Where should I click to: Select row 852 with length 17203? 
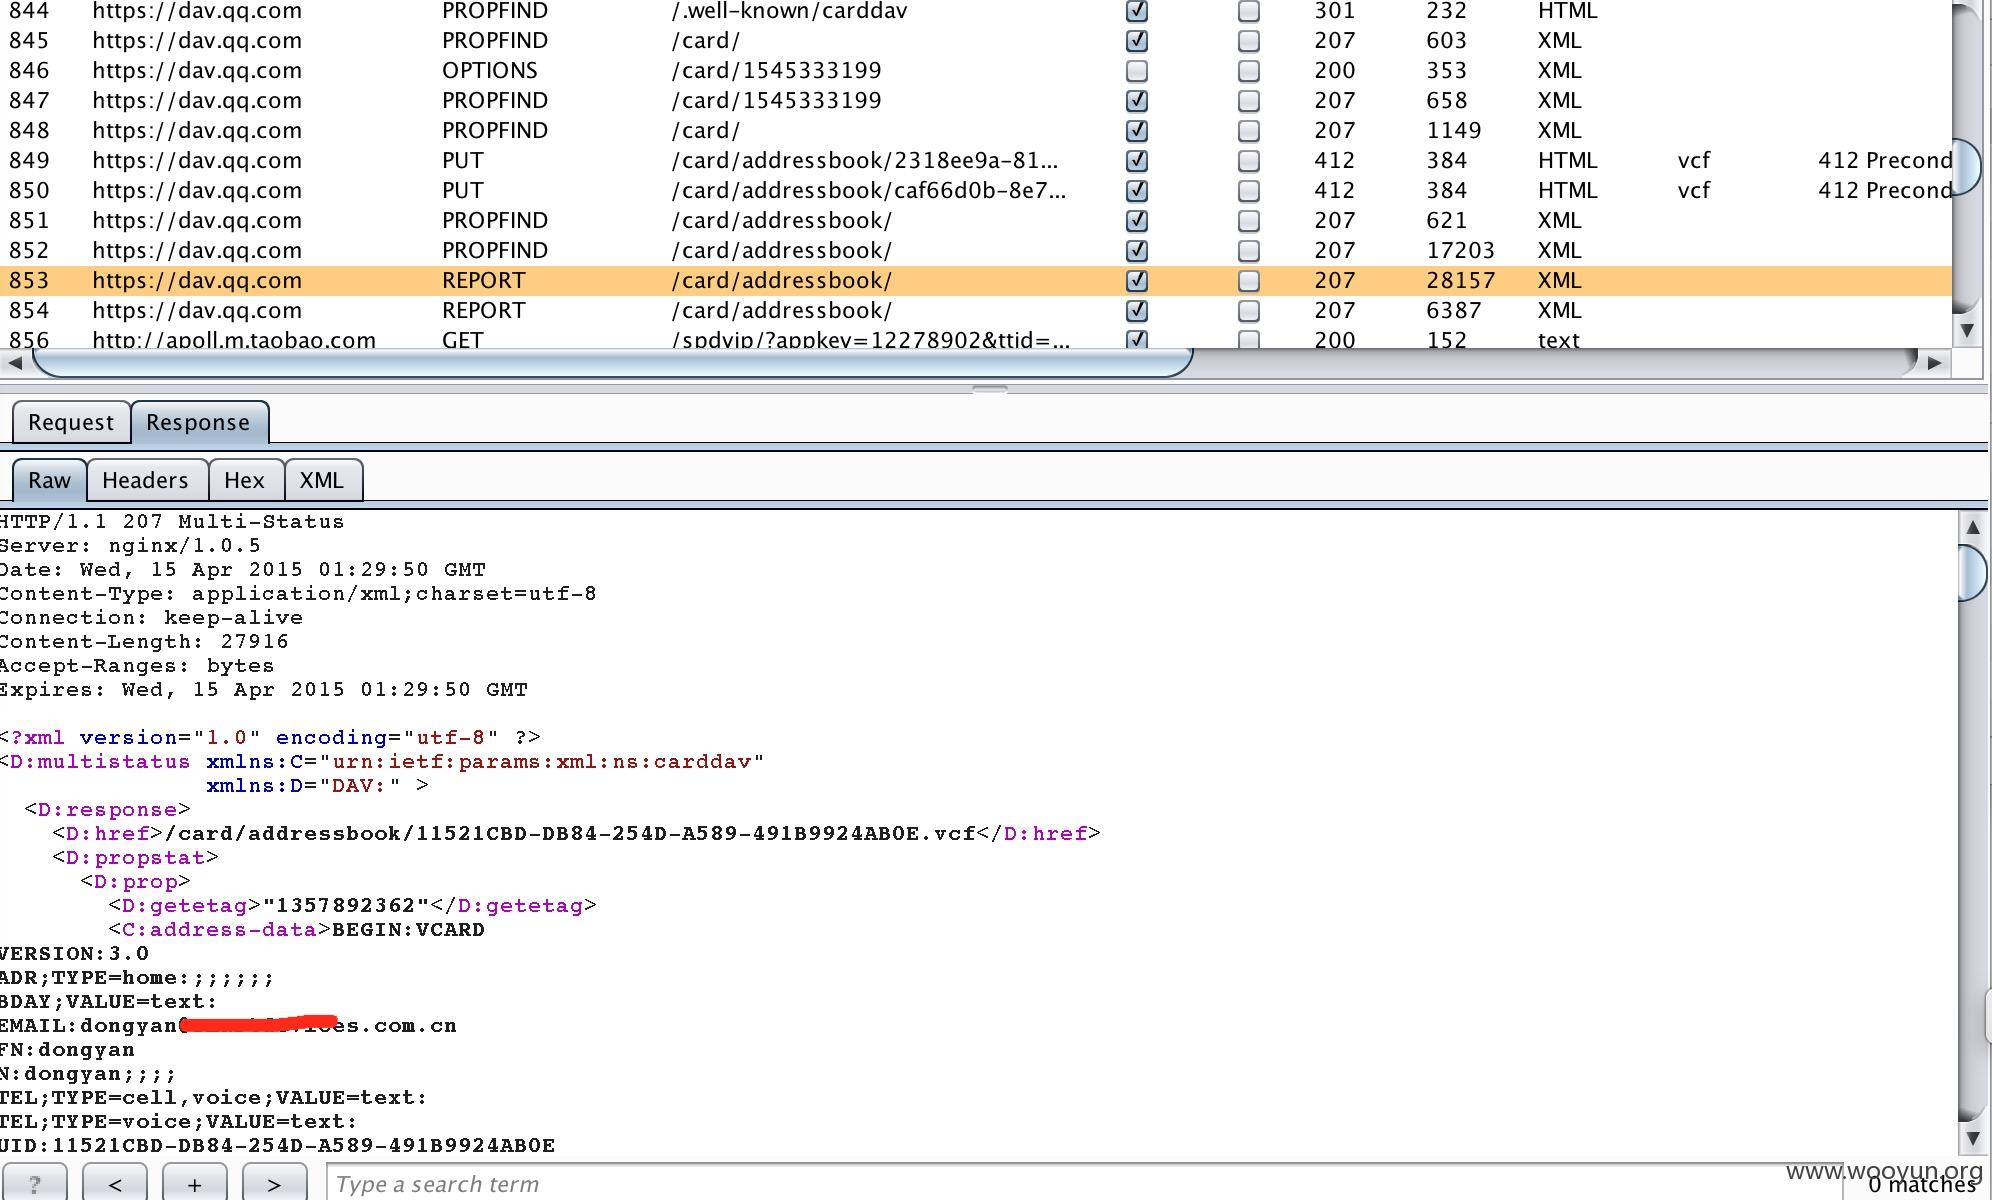[x=976, y=251]
